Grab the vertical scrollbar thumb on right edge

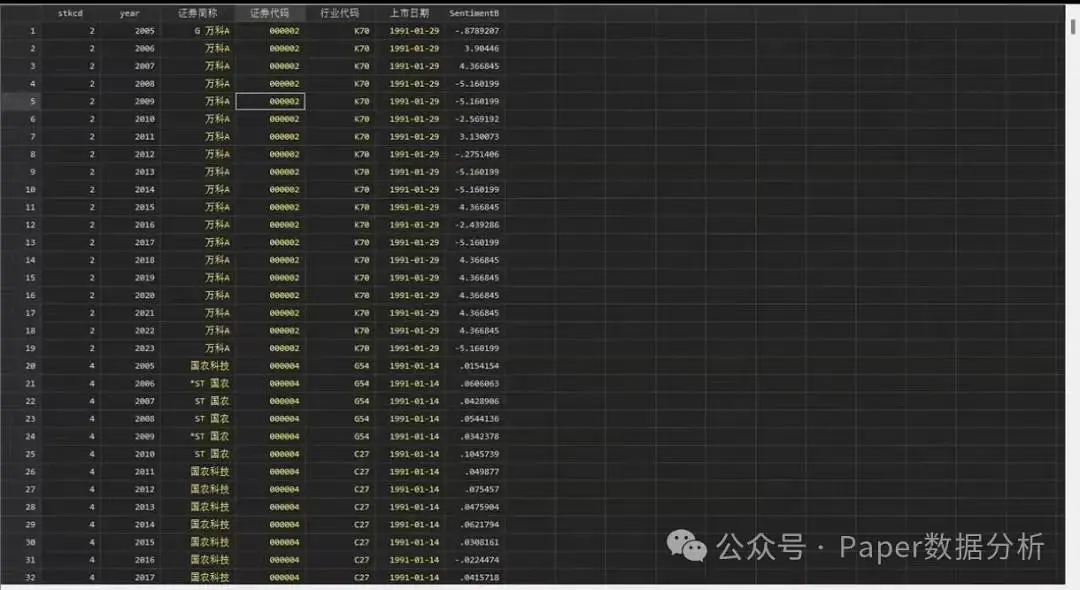point(1073,25)
